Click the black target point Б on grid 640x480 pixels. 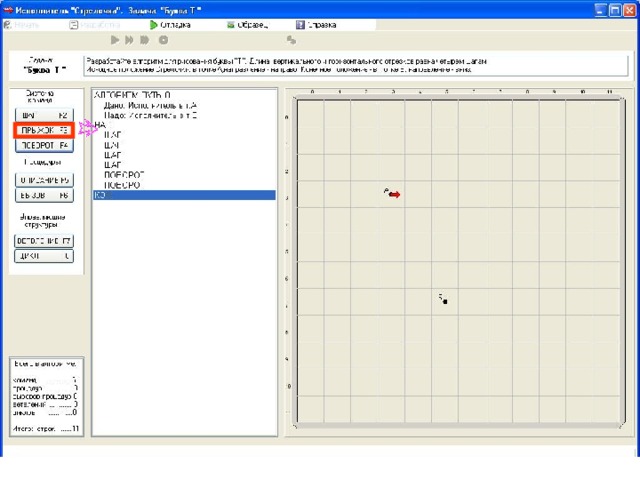[x=445, y=302]
